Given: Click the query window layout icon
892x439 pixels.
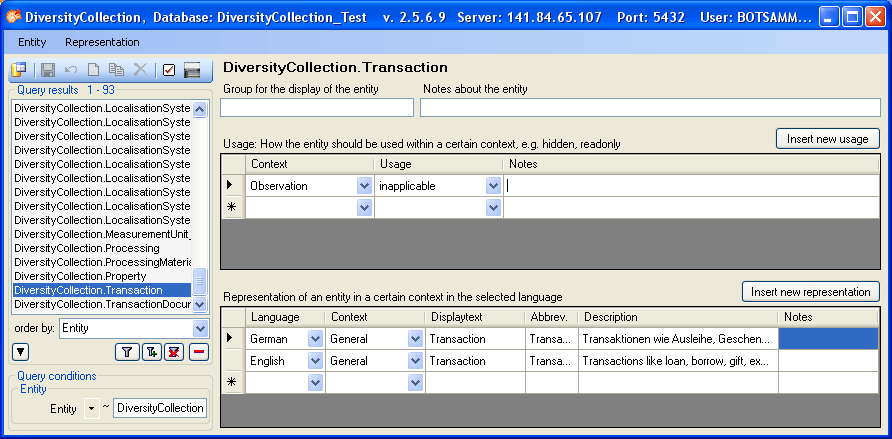Looking at the screenshot, I should [x=19, y=69].
